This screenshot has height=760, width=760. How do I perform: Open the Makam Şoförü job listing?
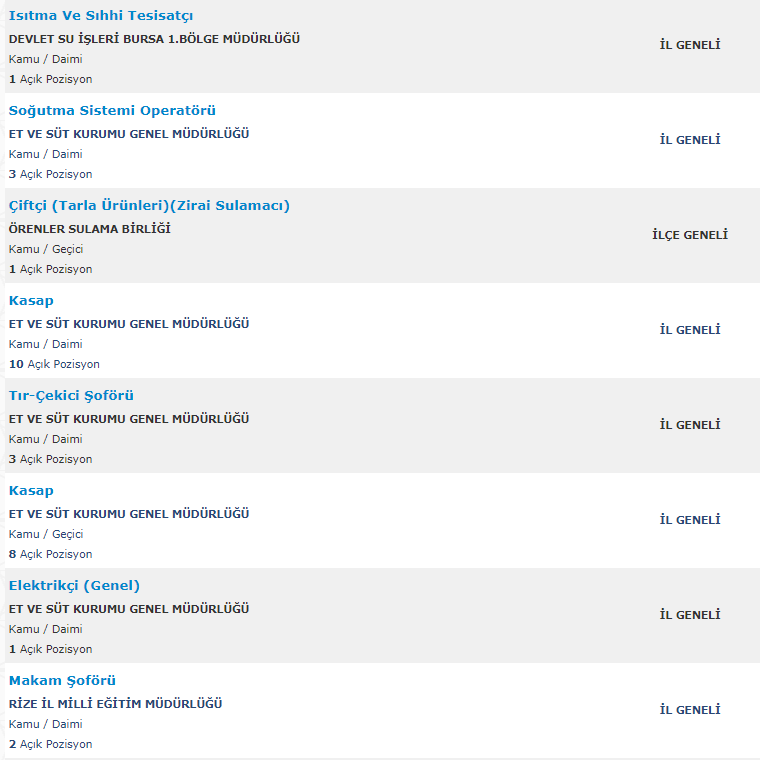tap(62, 681)
